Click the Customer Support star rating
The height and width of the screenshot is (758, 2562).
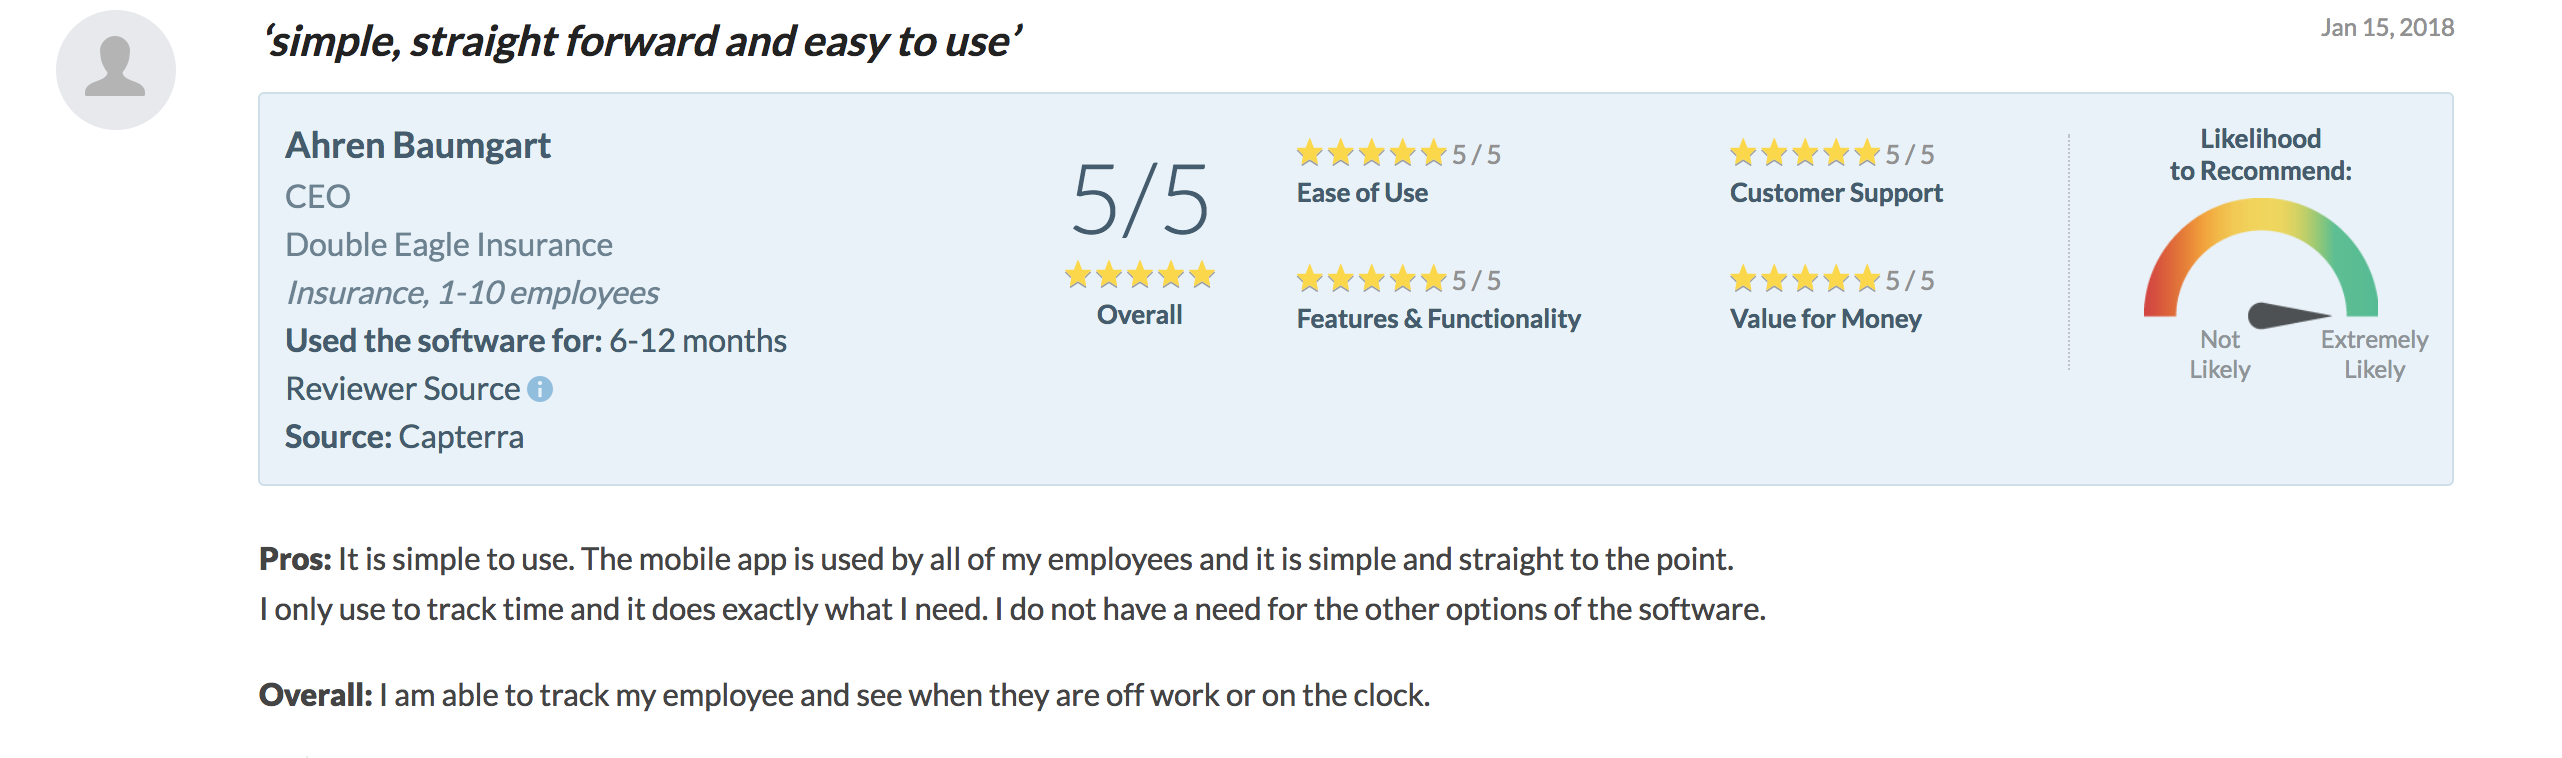coord(1805,153)
